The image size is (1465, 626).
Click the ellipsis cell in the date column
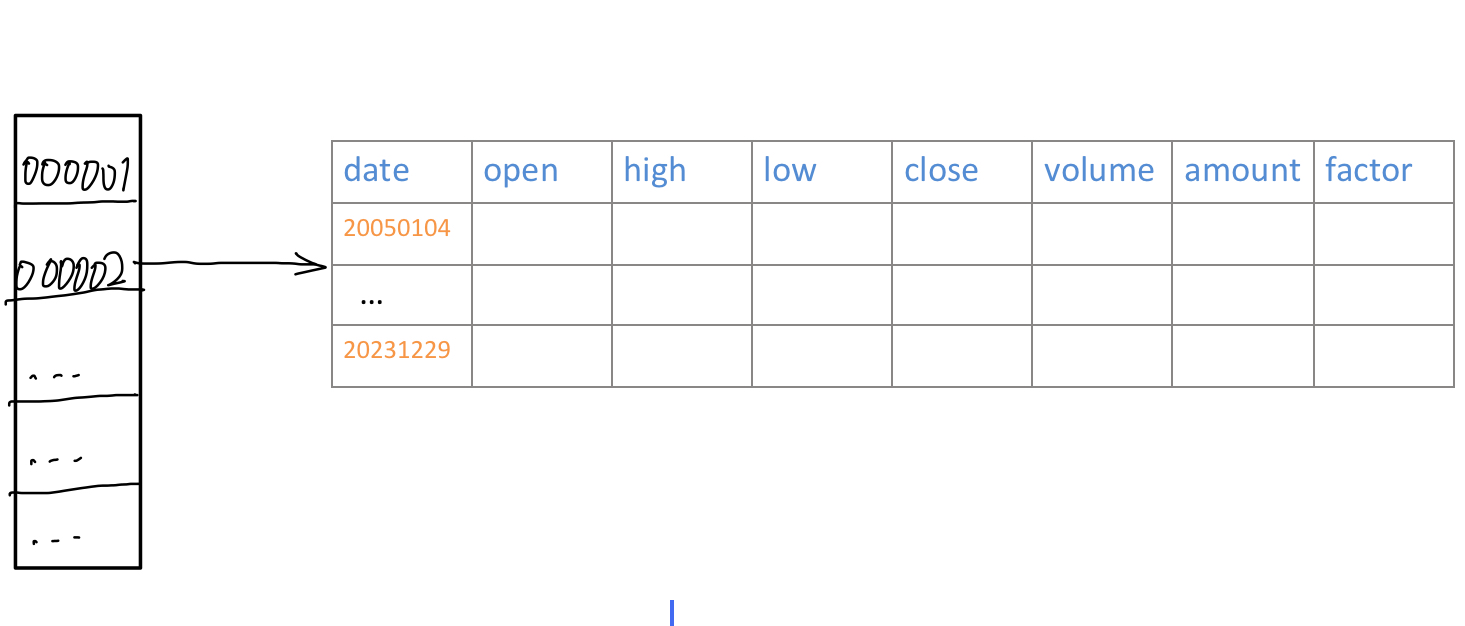pos(371,297)
